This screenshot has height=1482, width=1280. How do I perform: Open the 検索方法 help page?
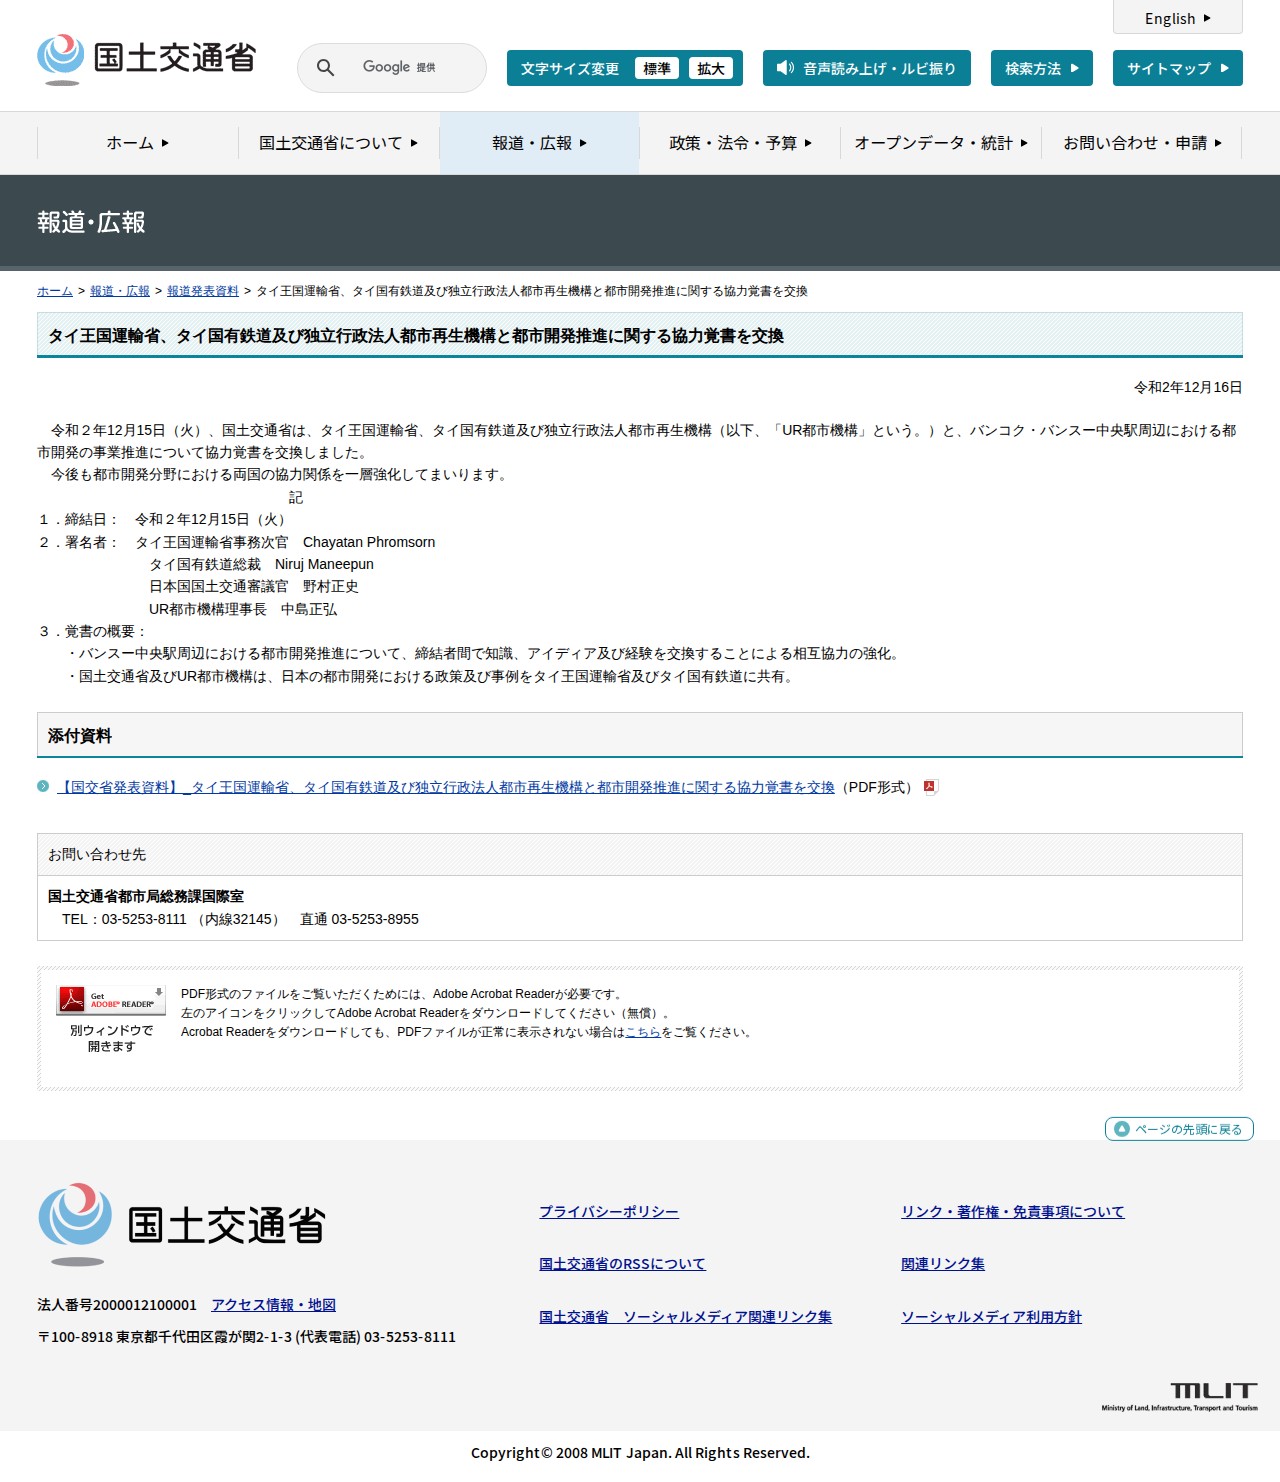click(x=1042, y=68)
